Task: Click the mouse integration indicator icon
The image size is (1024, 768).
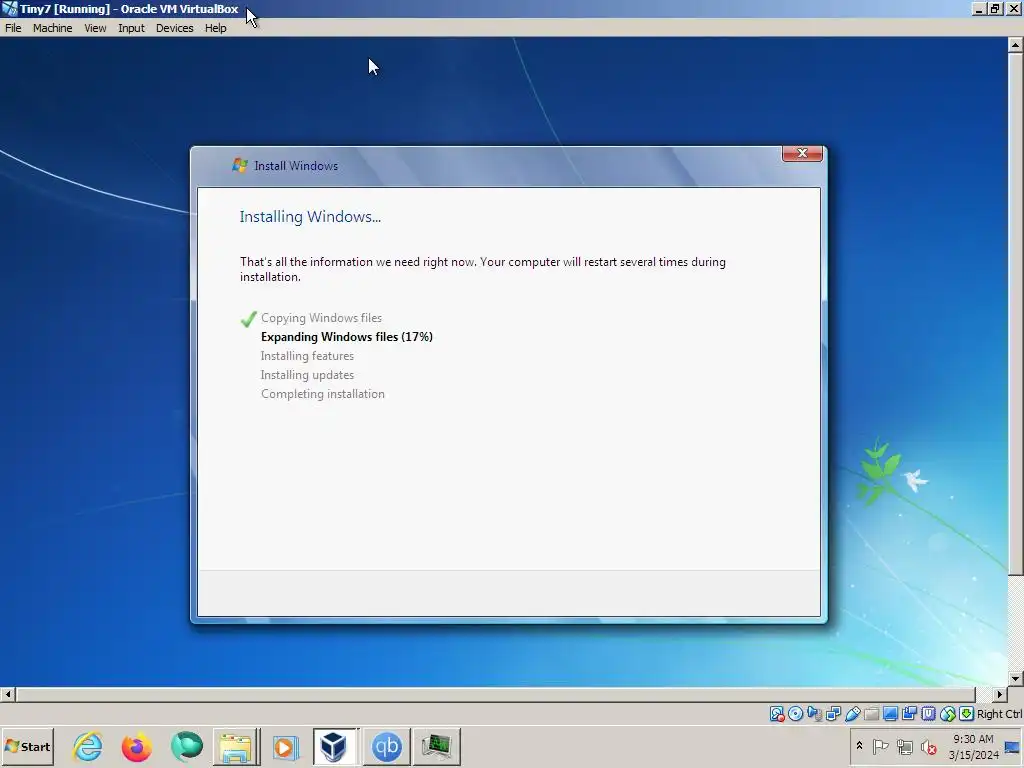Action: (948, 714)
